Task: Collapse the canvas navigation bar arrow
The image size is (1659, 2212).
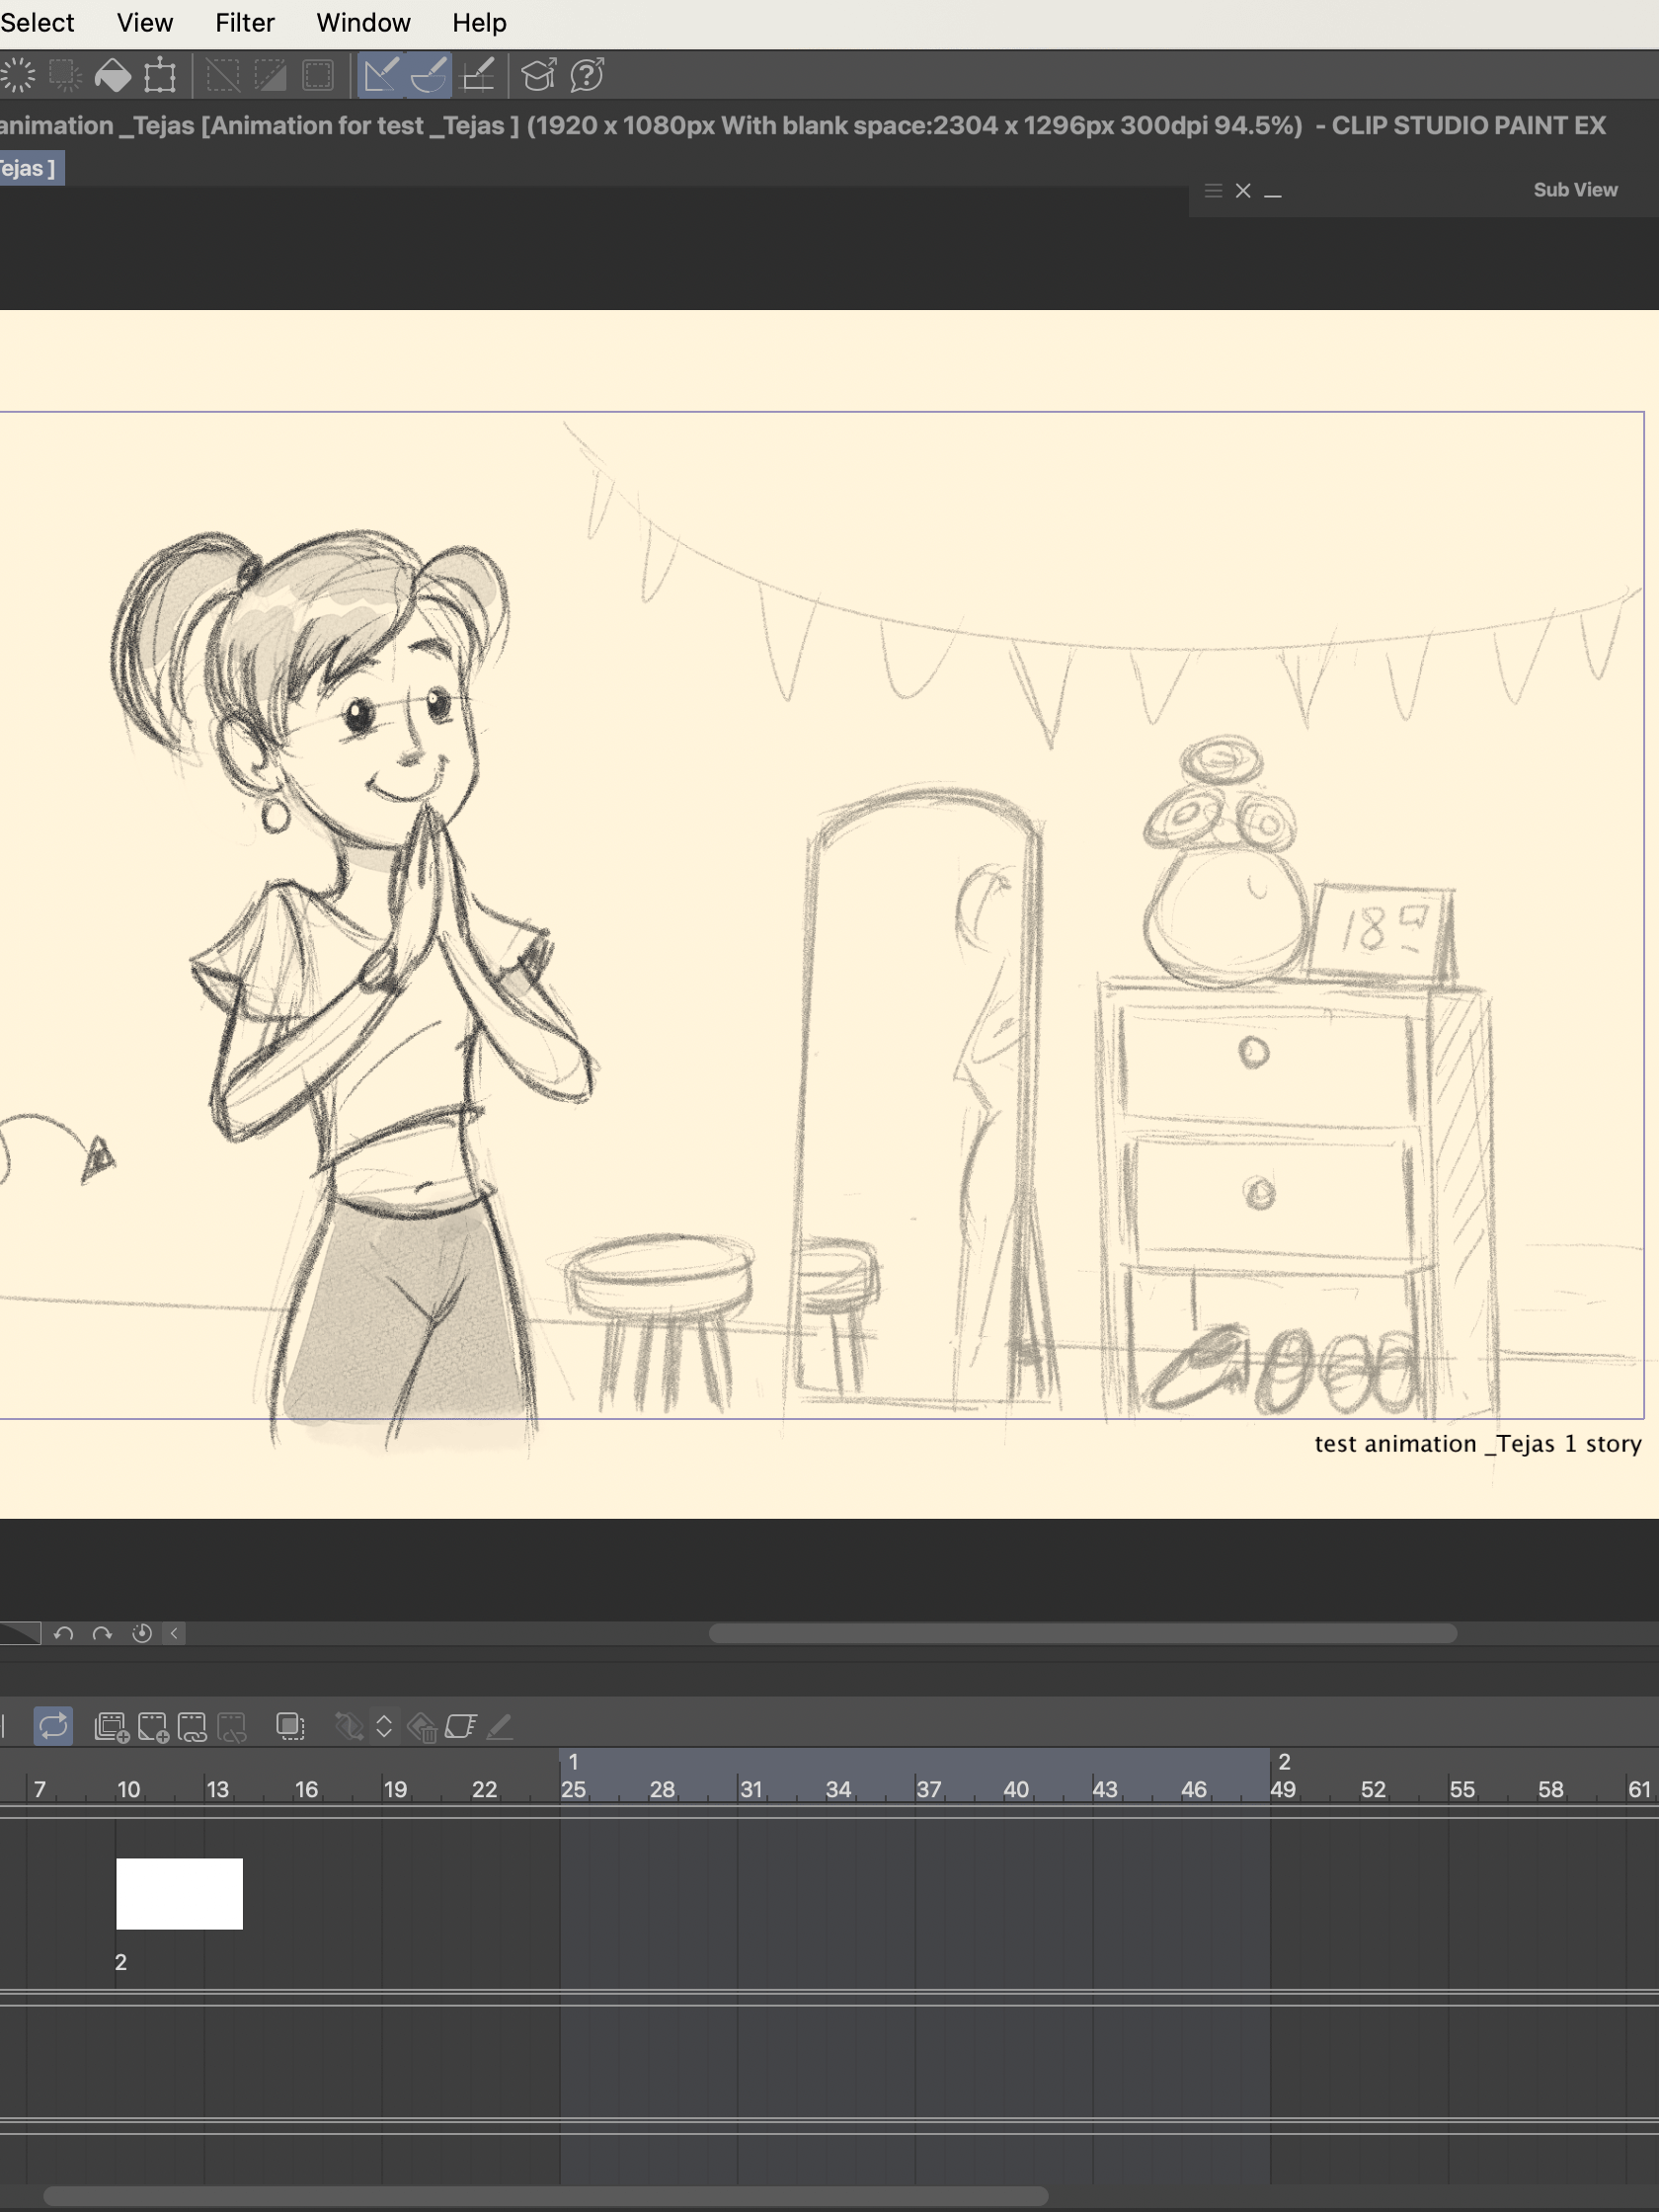Action: [174, 1633]
